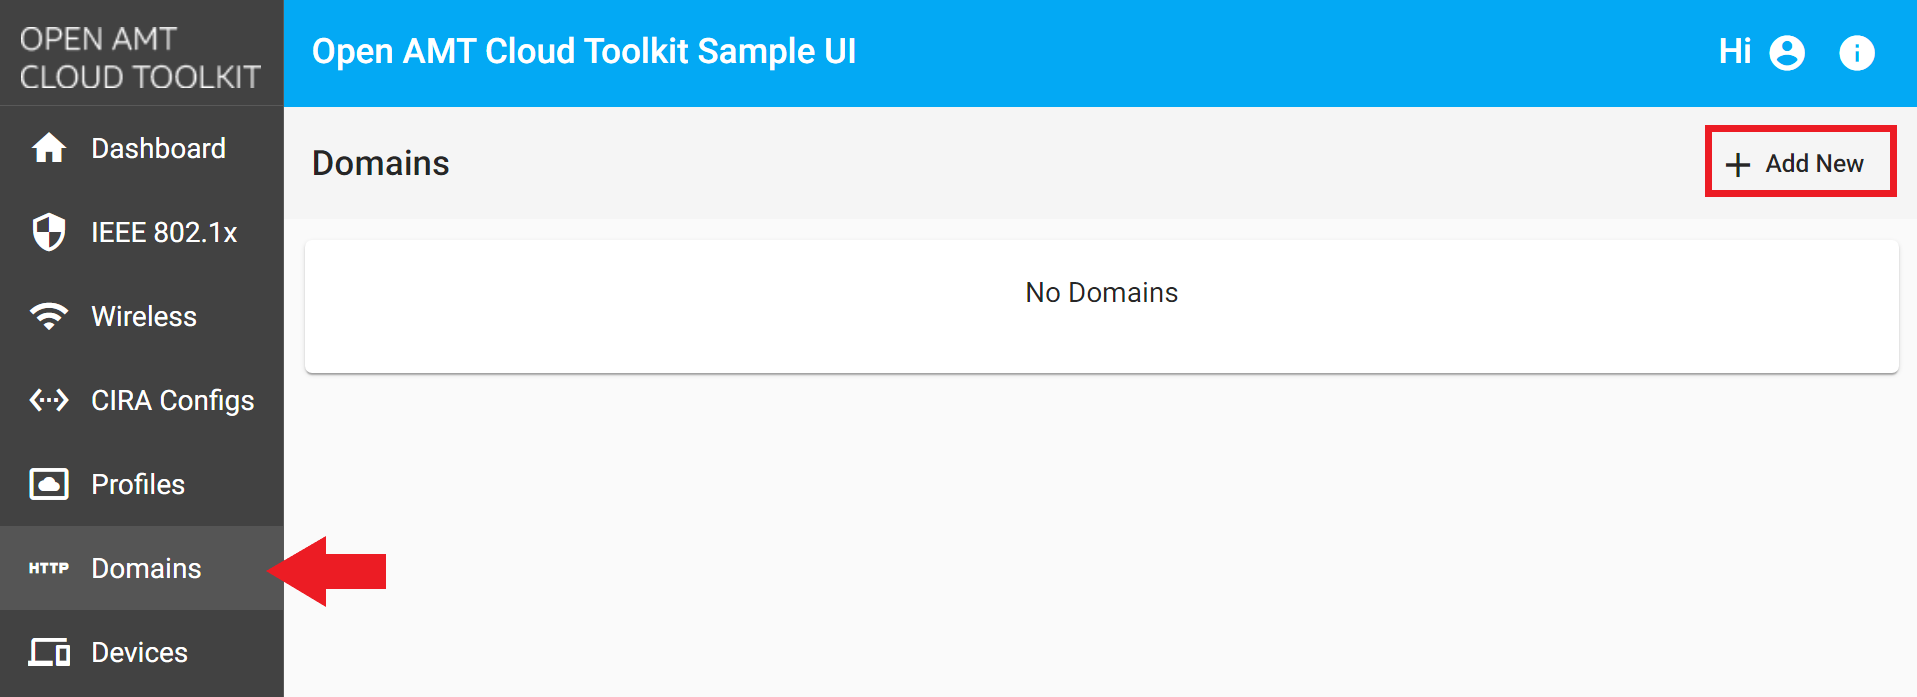This screenshot has height=697, width=1917.
Task: Open CIRA Configs via its code icon
Action: (x=47, y=400)
